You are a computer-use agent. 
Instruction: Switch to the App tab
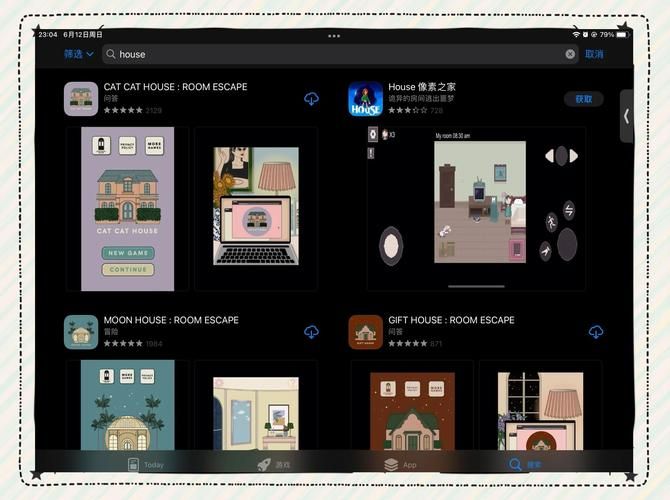pyautogui.click(x=400, y=465)
